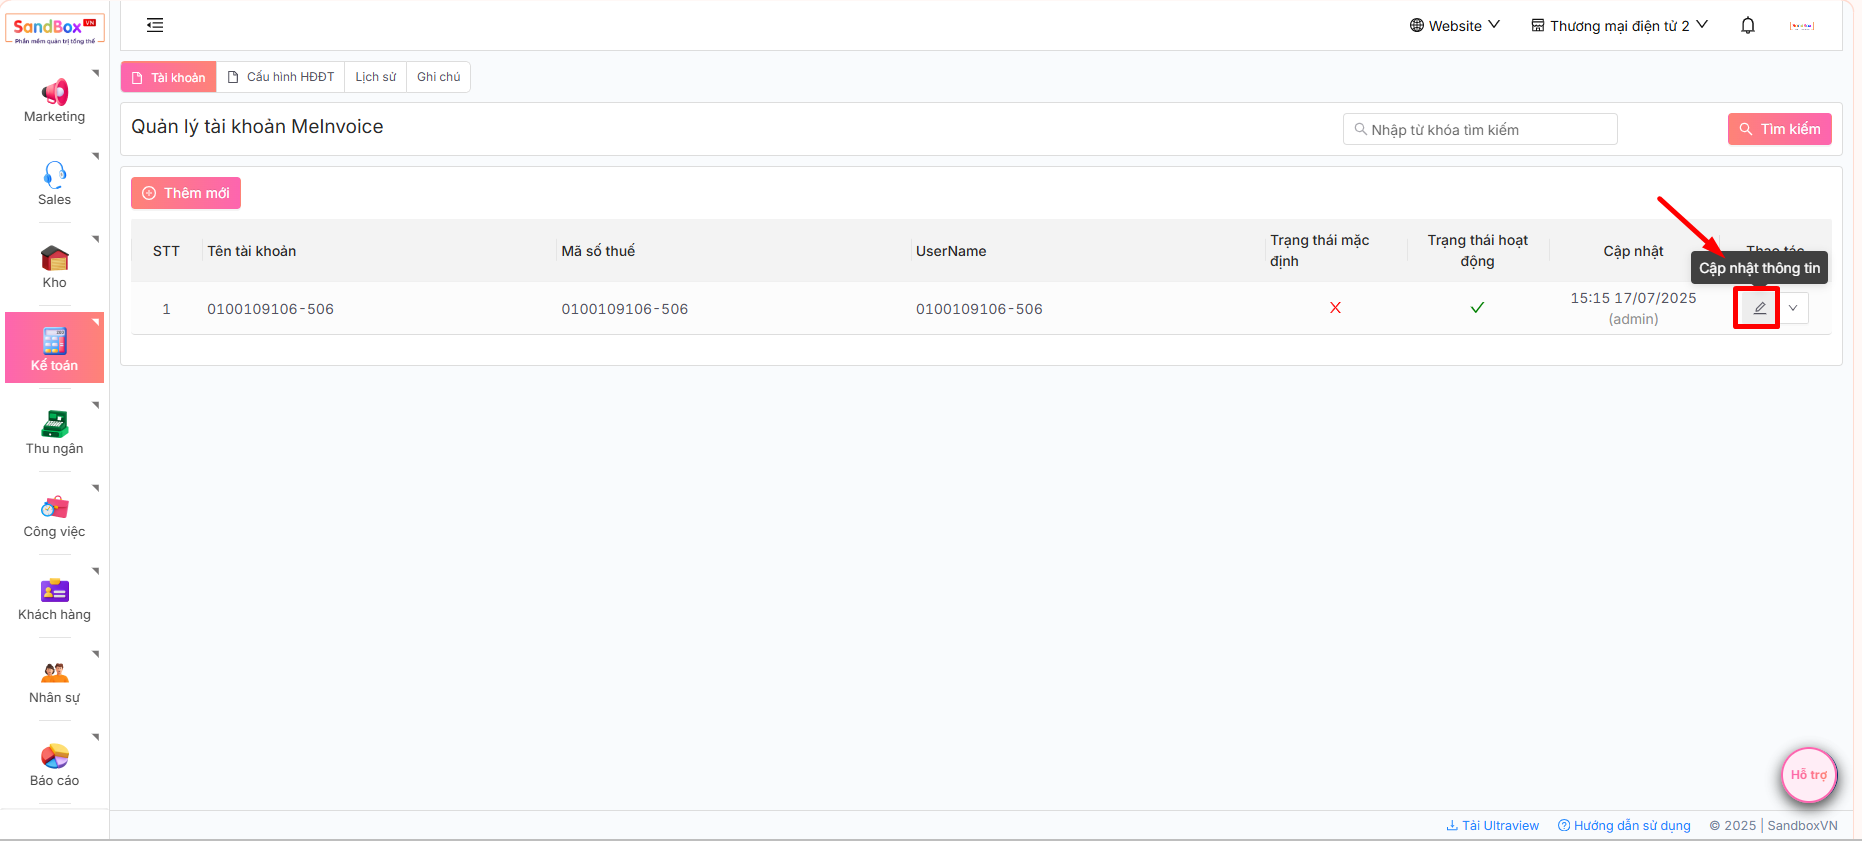Open the Báo cáo reports icon
1862x841 pixels.
(x=54, y=757)
